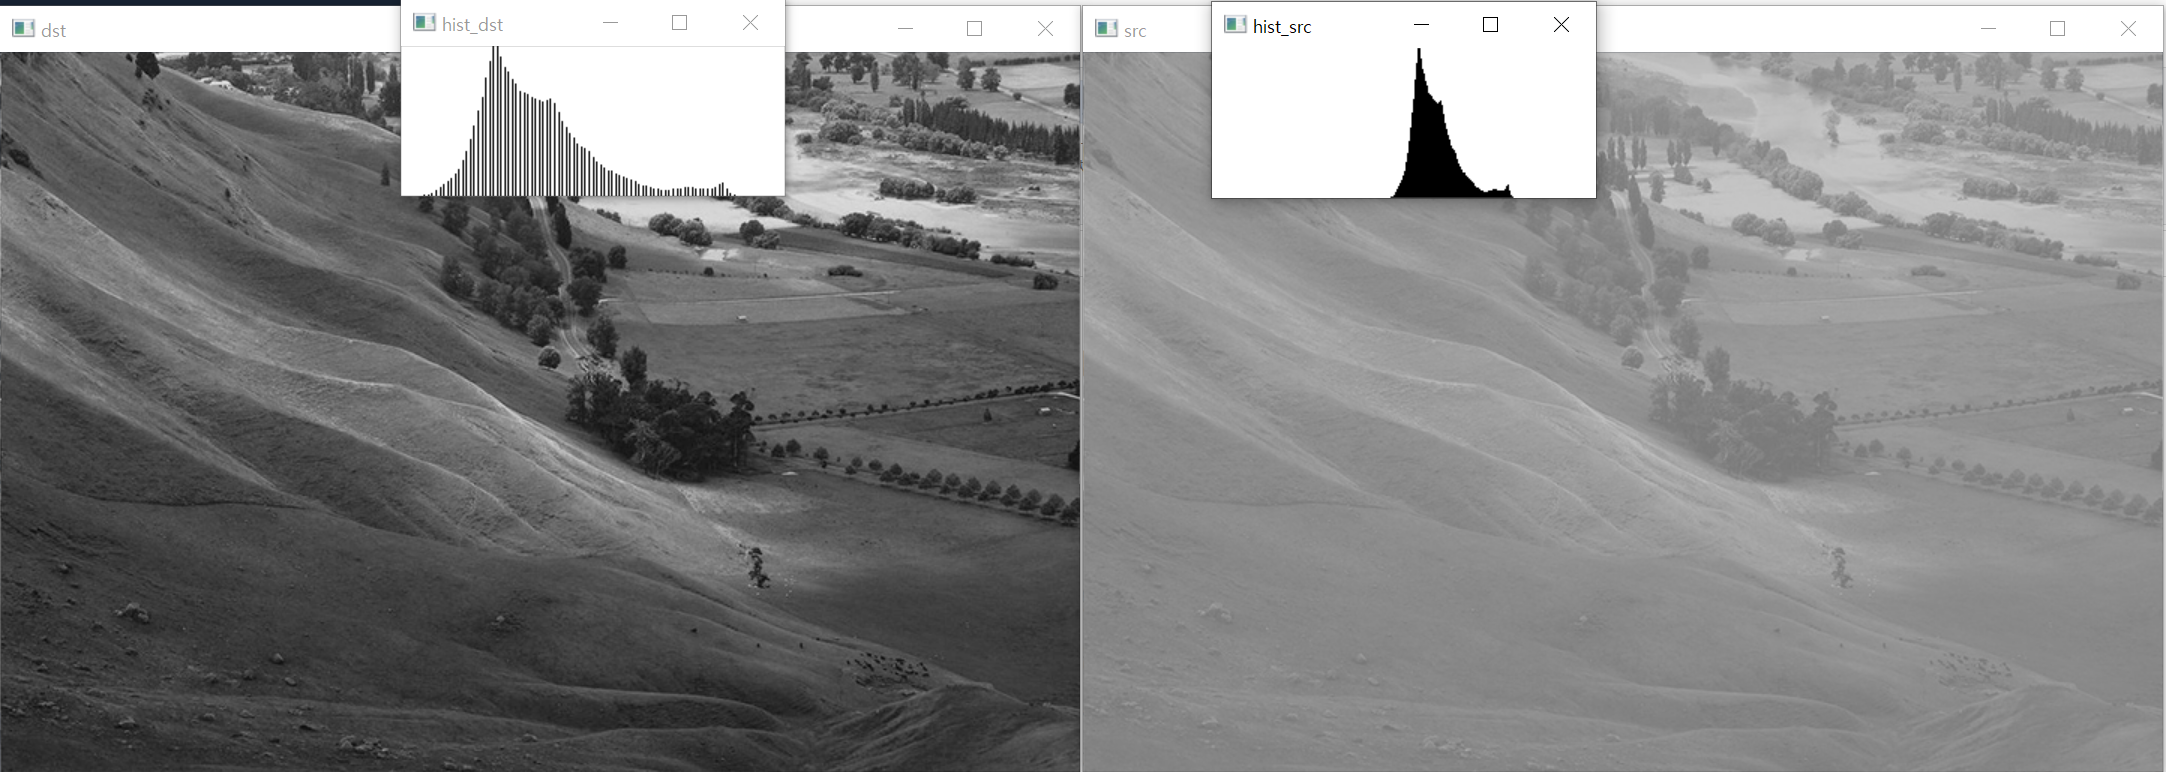Maximize the hist_dst window
This screenshot has width=2166, height=772.
[x=680, y=23]
